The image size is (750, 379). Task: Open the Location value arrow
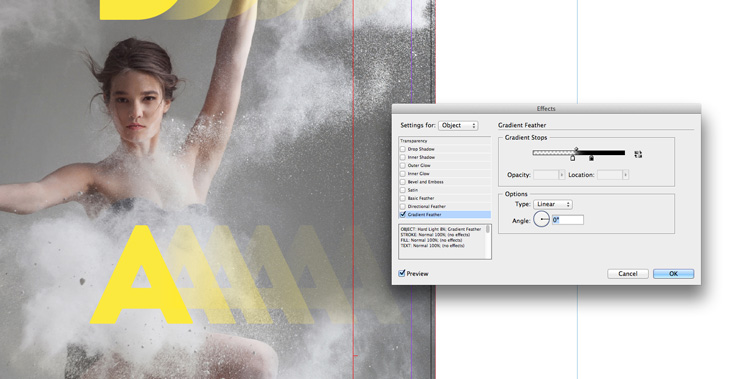point(625,175)
